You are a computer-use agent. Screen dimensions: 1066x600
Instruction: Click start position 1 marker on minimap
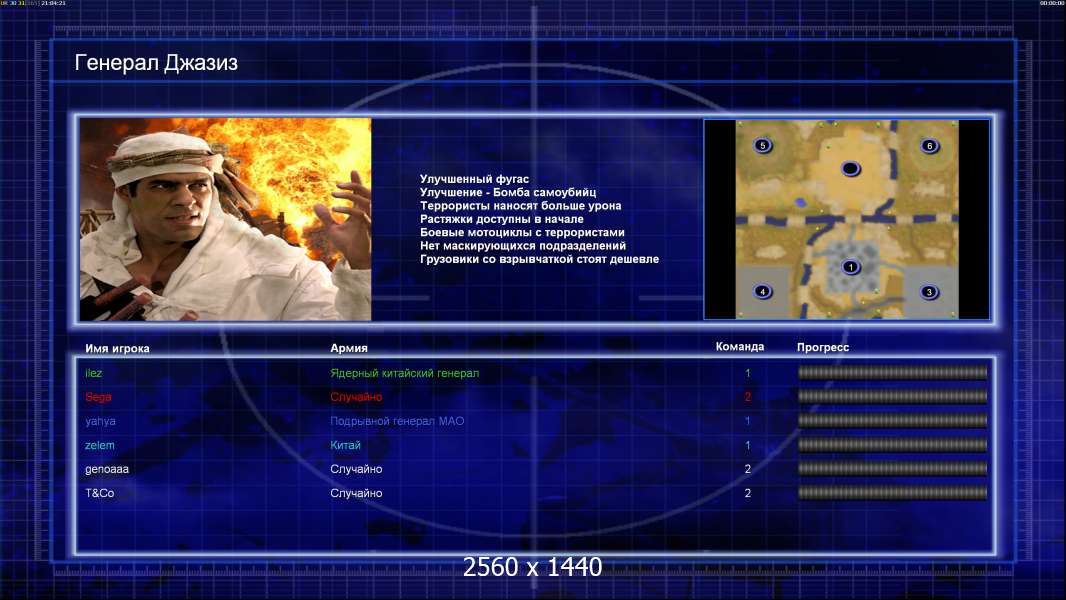tap(850, 267)
